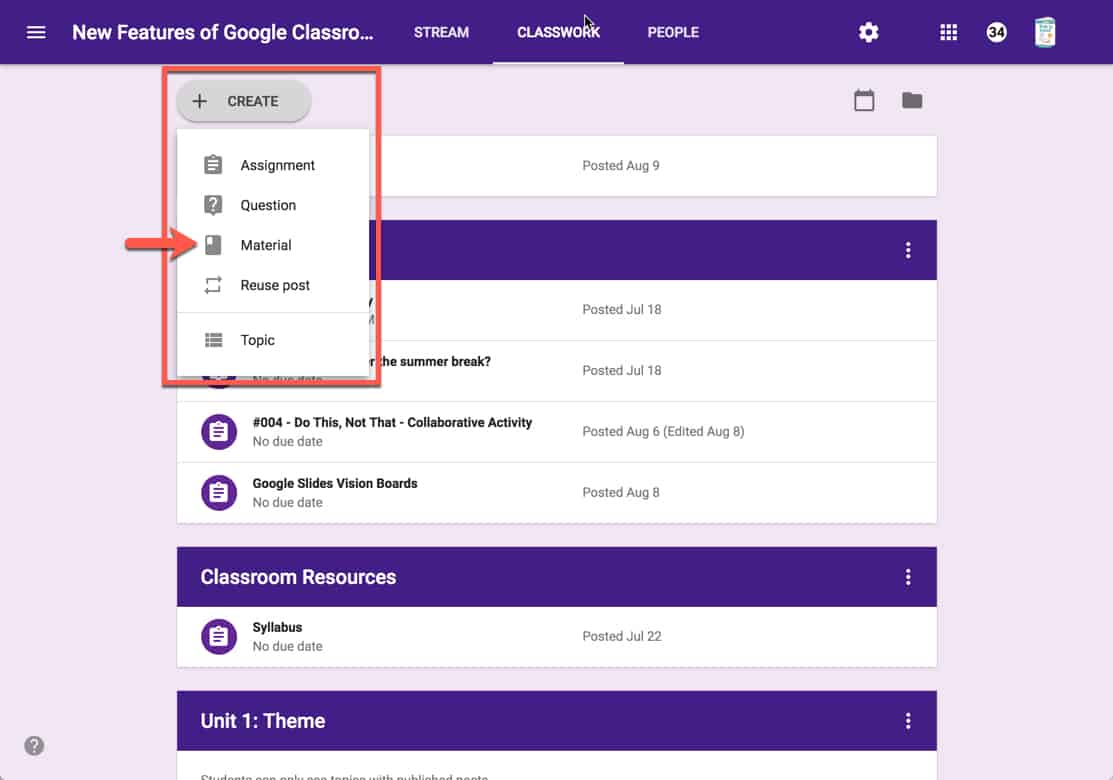This screenshot has width=1113, height=780.
Task: Switch to the Stream tab
Action: (442, 33)
